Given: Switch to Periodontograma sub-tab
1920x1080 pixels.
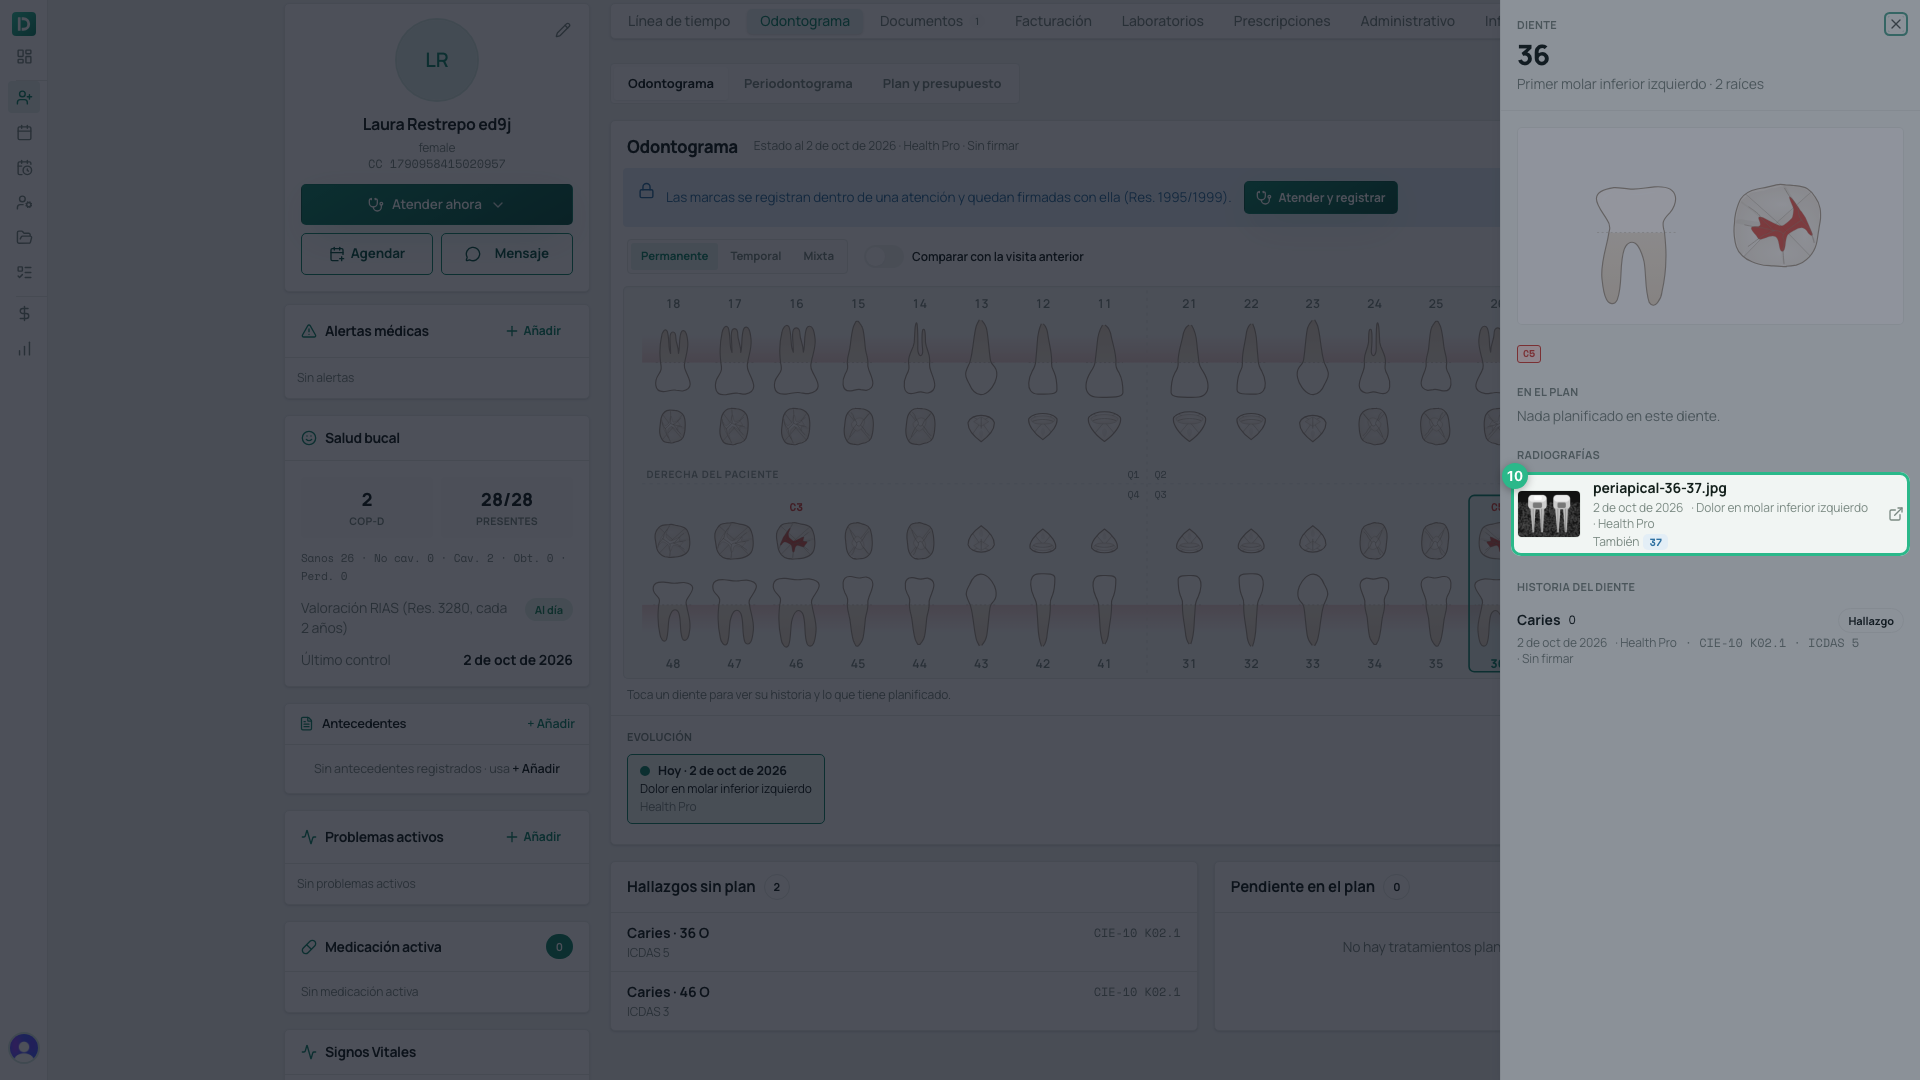Looking at the screenshot, I should coord(798,83).
